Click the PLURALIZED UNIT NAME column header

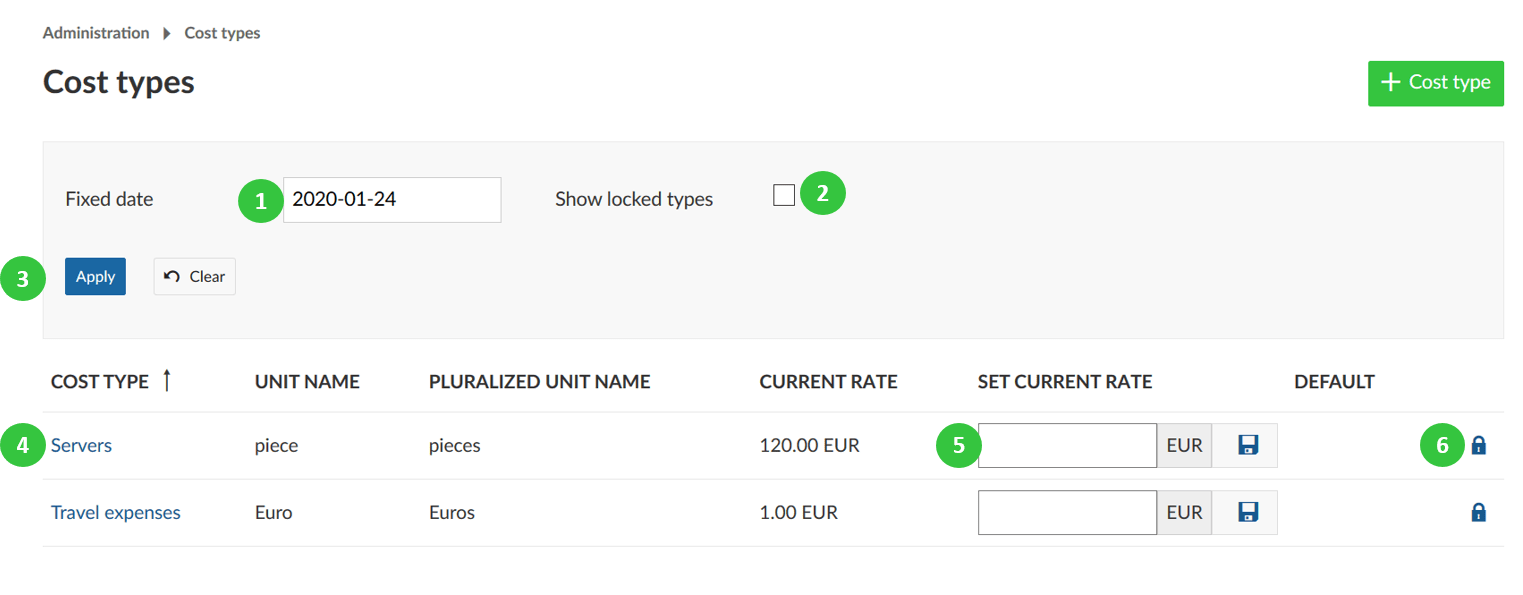tap(539, 381)
